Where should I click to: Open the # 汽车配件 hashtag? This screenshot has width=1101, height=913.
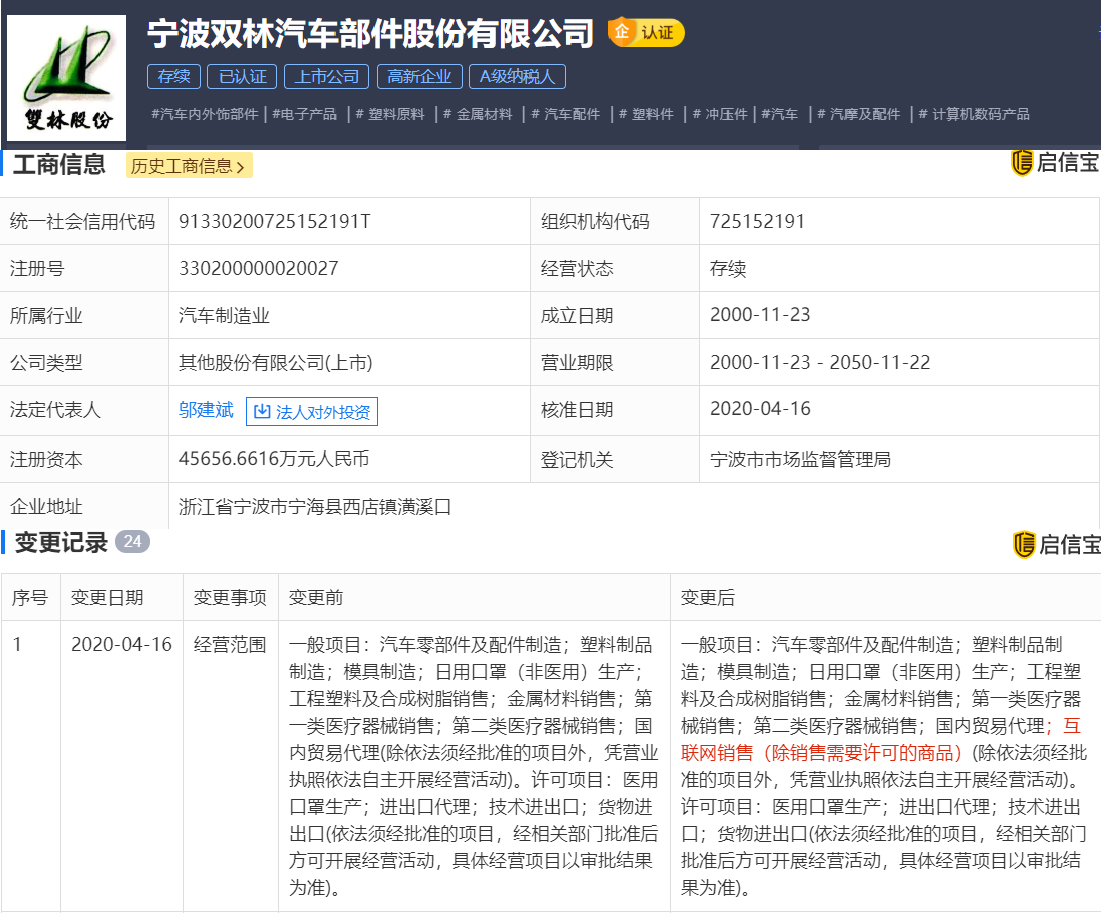tap(565, 114)
